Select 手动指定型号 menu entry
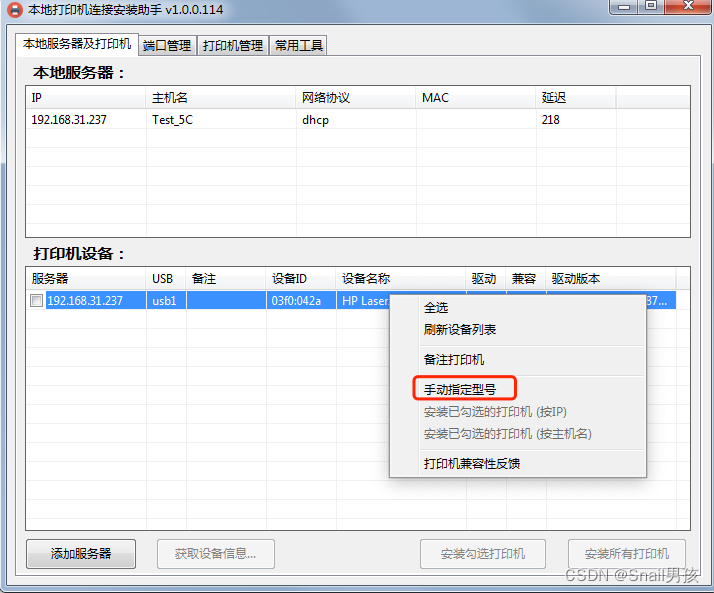Viewport: 714px width, 593px height. point(518,390)
